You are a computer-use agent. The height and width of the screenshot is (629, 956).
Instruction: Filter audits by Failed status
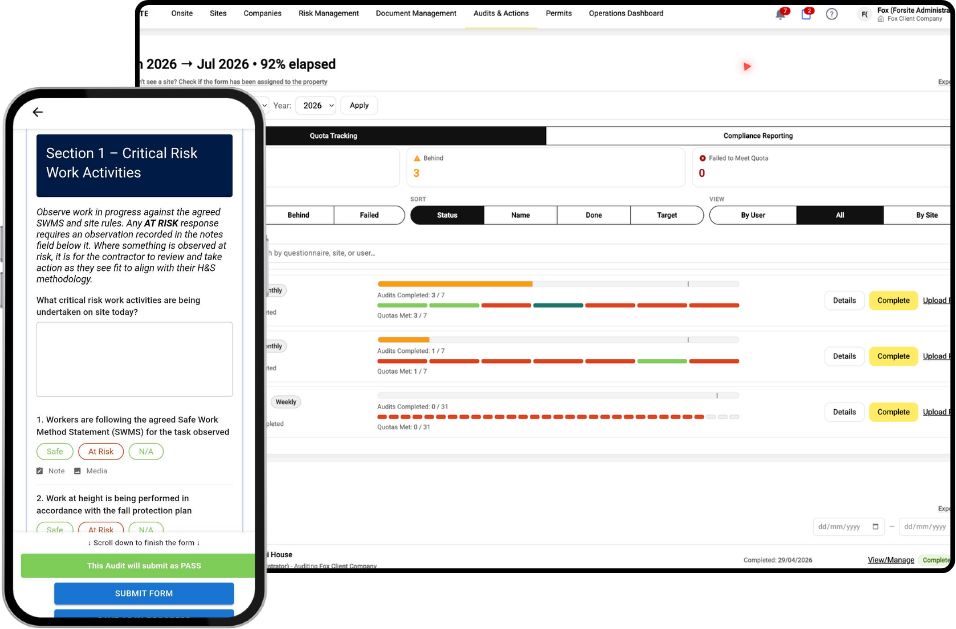click(369, 215)
